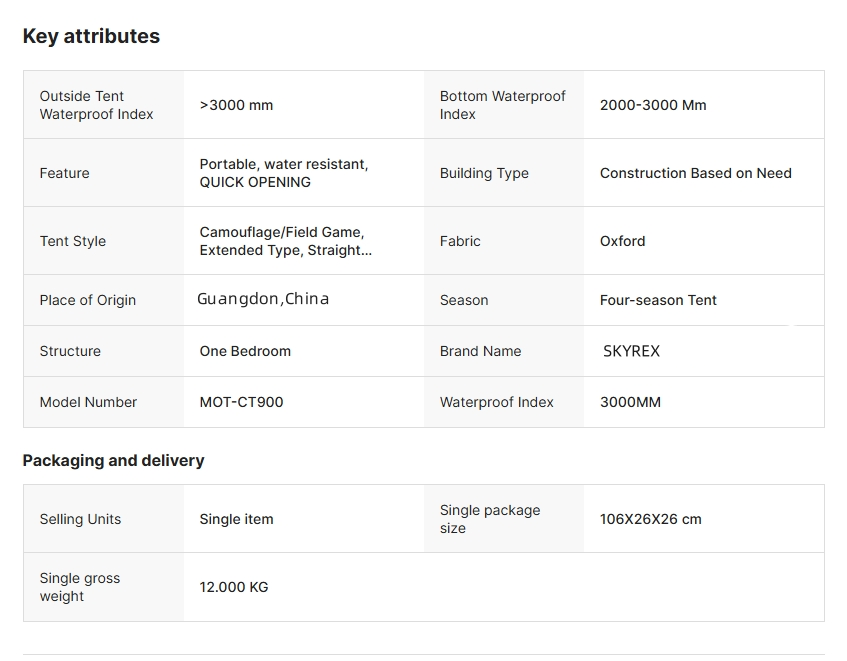Click the Bottom Waterproof Index label
Viewport: 847px width, 661px height.
pyautogui.click(x=502, y=105)
